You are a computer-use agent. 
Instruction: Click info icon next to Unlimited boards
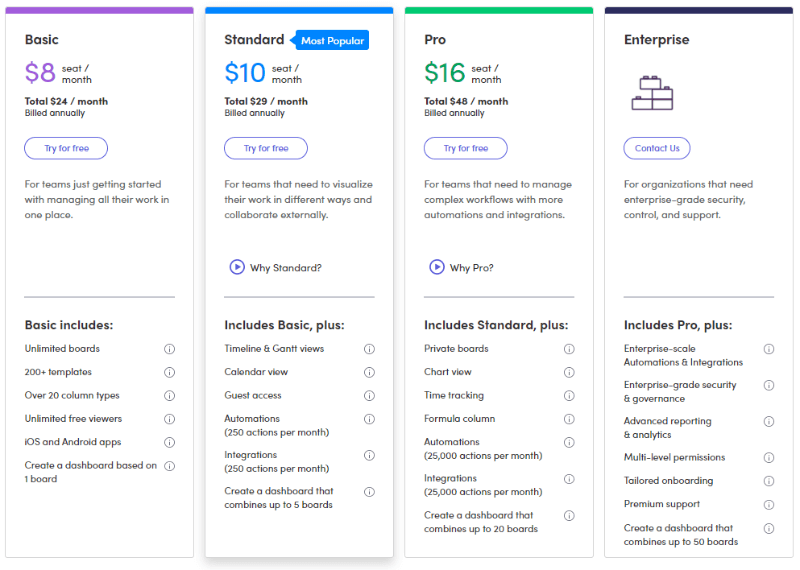169,349
